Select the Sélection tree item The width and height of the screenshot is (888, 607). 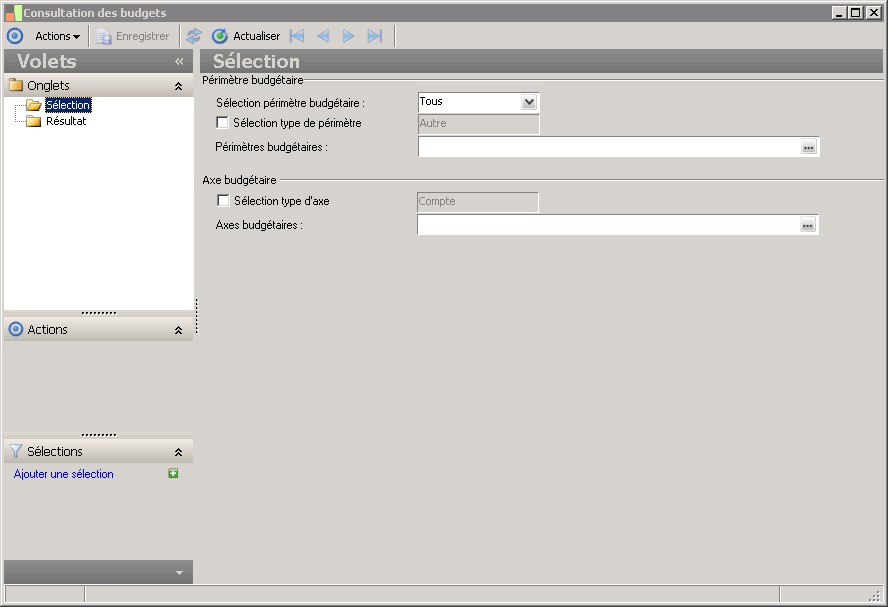point(68,105)
